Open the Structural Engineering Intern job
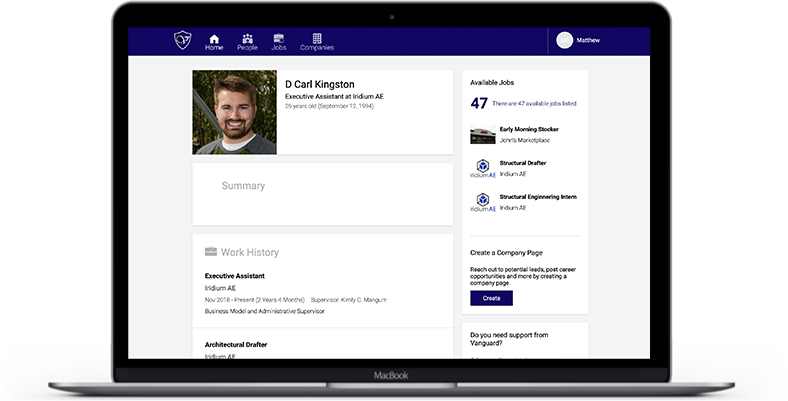Image resolution: width=788 pixels, height=401 pixels. [x=538, y=197]
